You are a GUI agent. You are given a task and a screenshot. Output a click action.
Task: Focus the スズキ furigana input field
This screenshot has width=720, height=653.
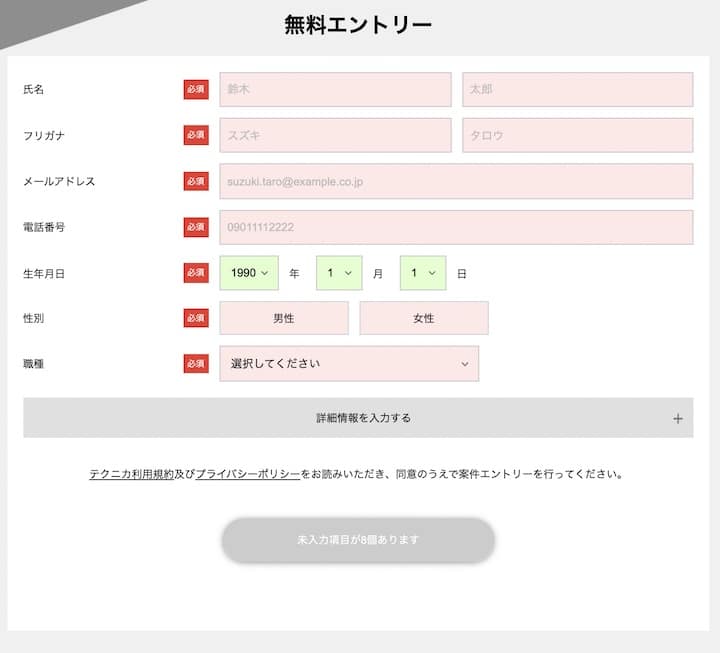[335, 135]
